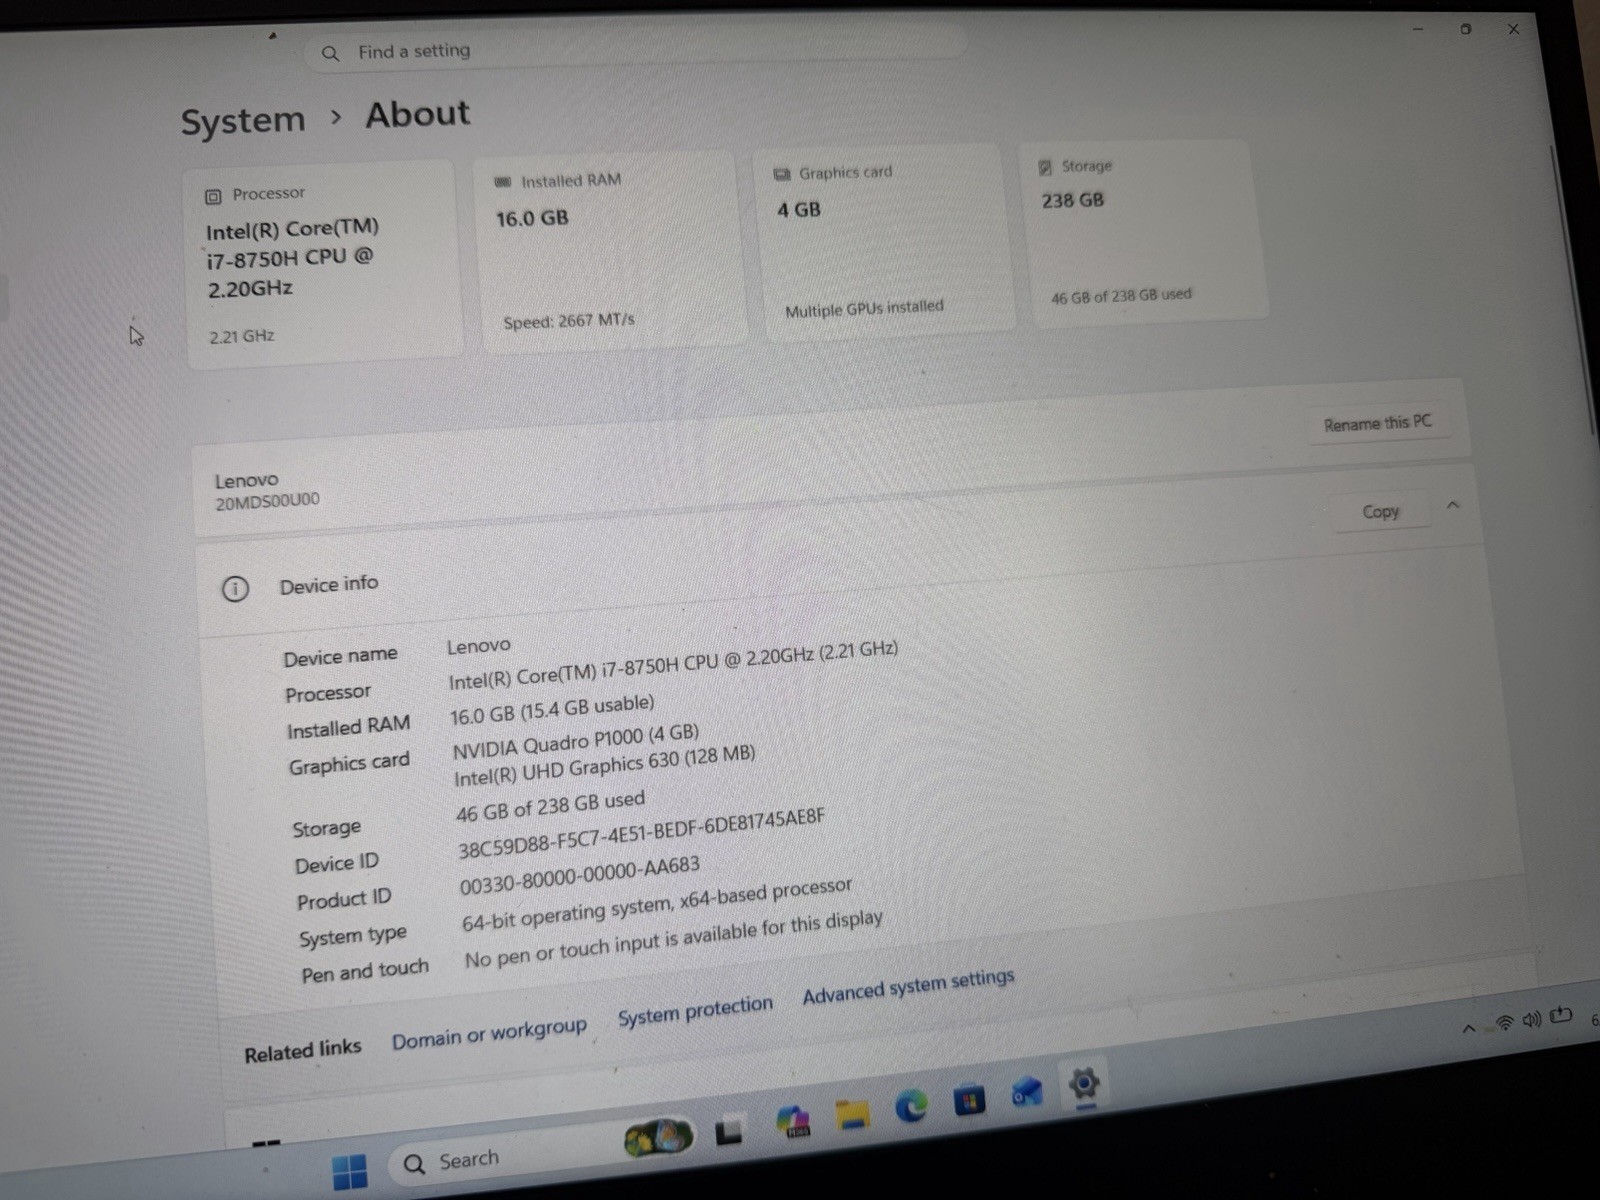Screen dimensions: 1600x1200
Task: Open System protection link
Action: pos(695,1010)
